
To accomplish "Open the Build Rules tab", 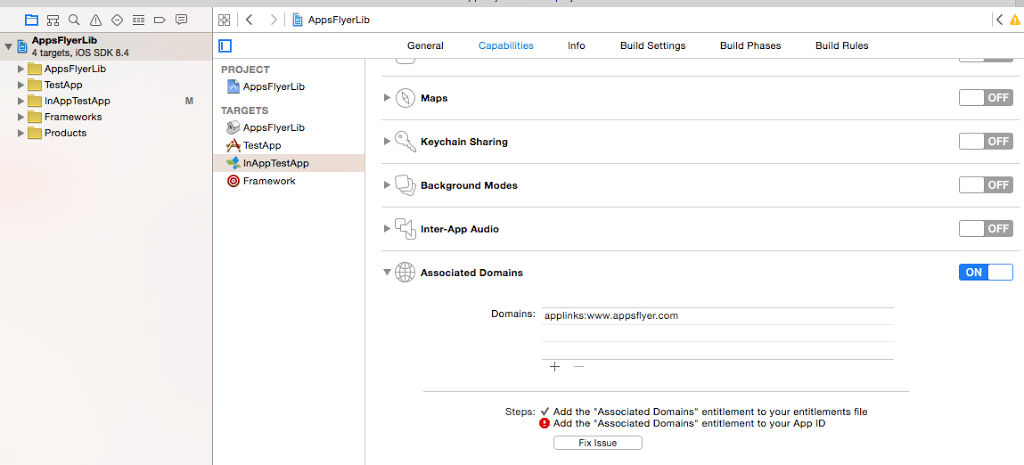I will coord(842,46).
